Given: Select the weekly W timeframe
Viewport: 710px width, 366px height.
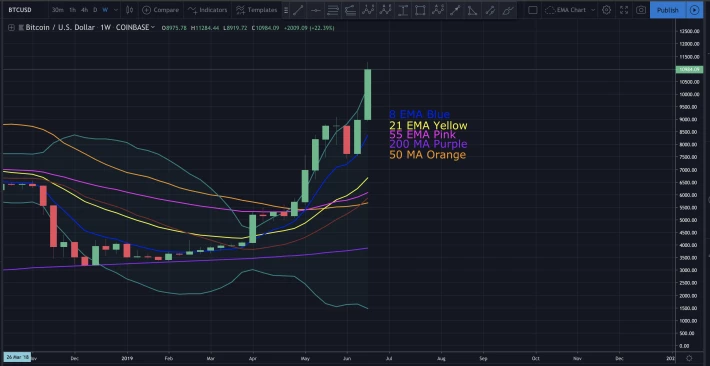Looking at the screenshot, I should (105, 10).
